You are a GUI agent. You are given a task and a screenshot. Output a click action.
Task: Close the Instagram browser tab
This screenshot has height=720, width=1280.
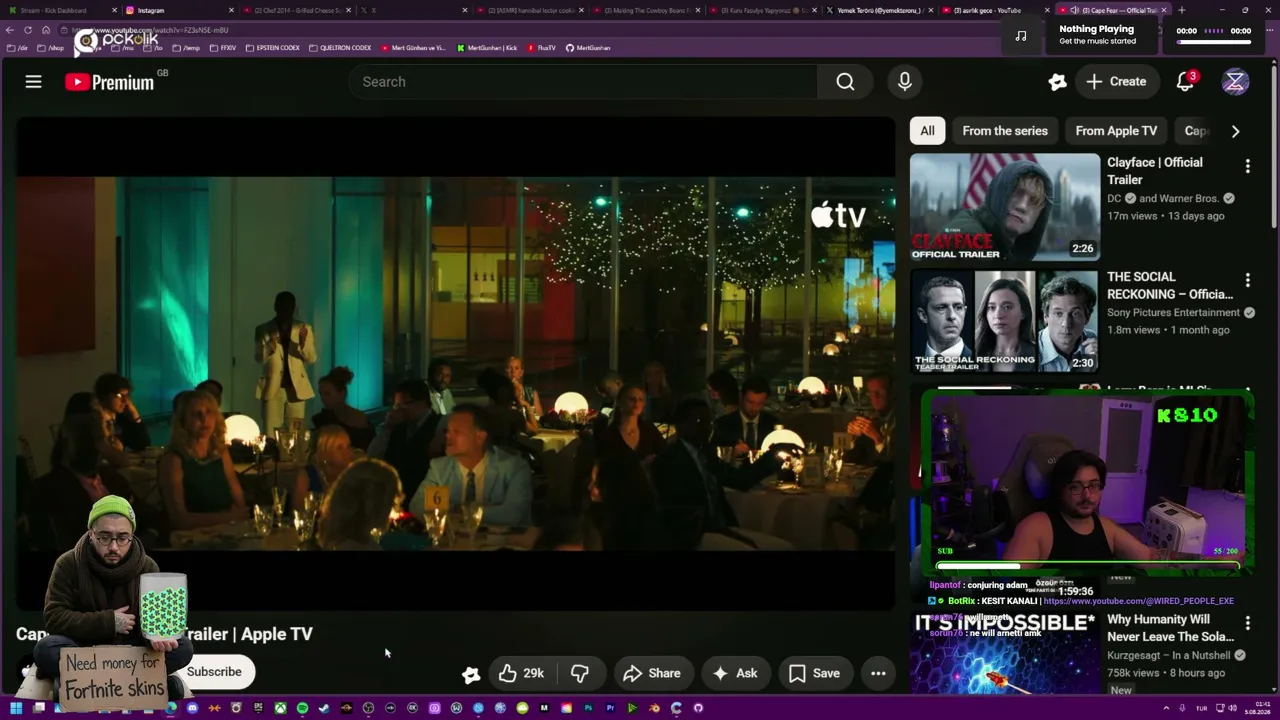click(x=231, y=10)
